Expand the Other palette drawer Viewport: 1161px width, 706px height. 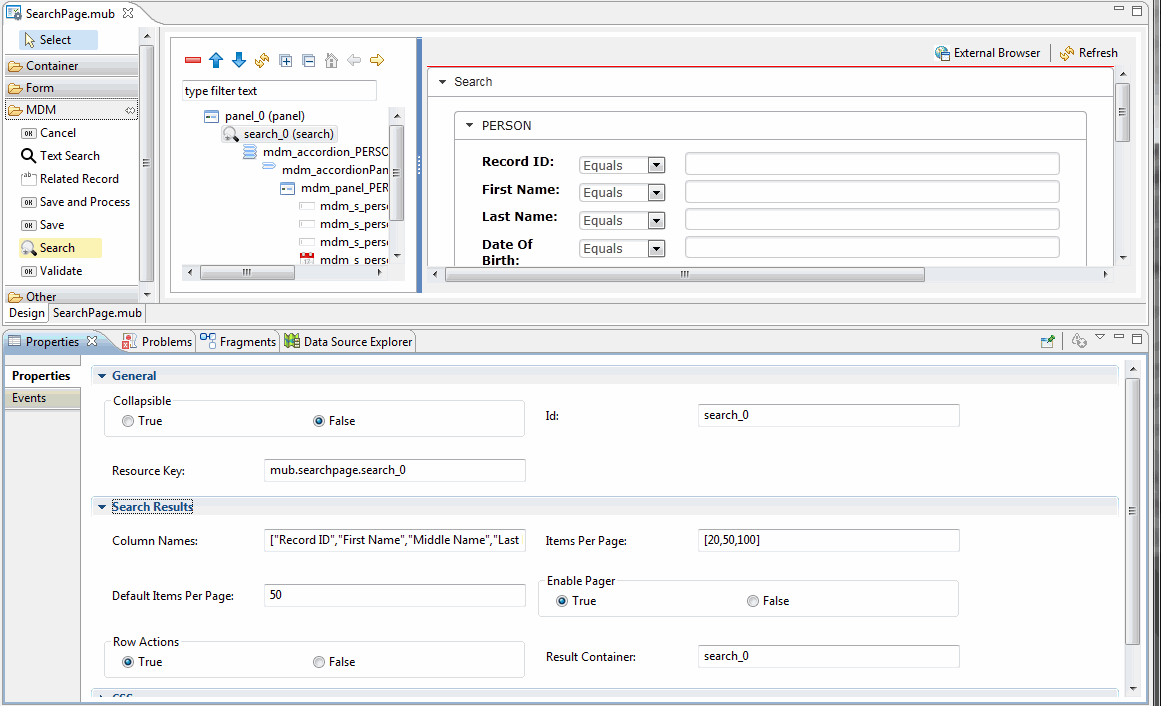[x=71, y=296]
